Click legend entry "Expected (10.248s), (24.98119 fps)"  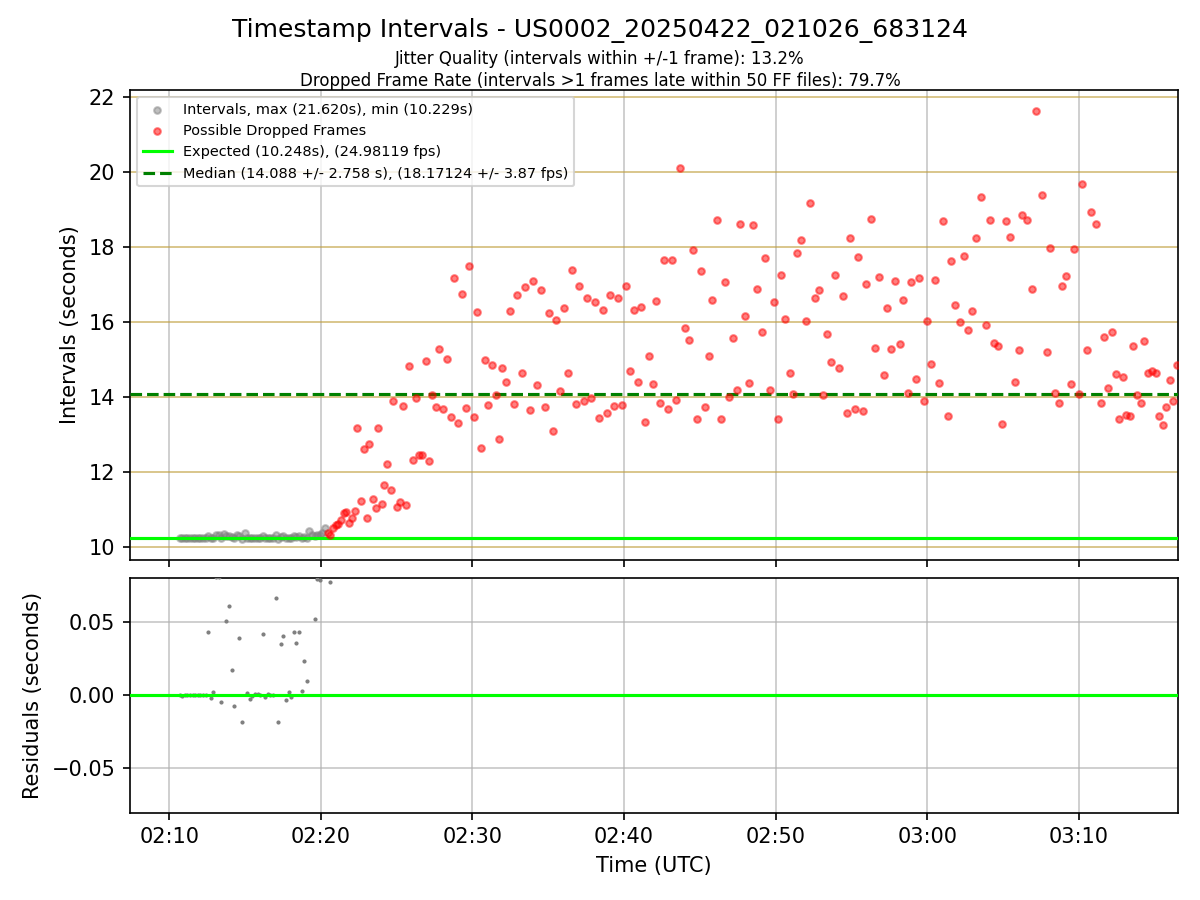[312, 151]
